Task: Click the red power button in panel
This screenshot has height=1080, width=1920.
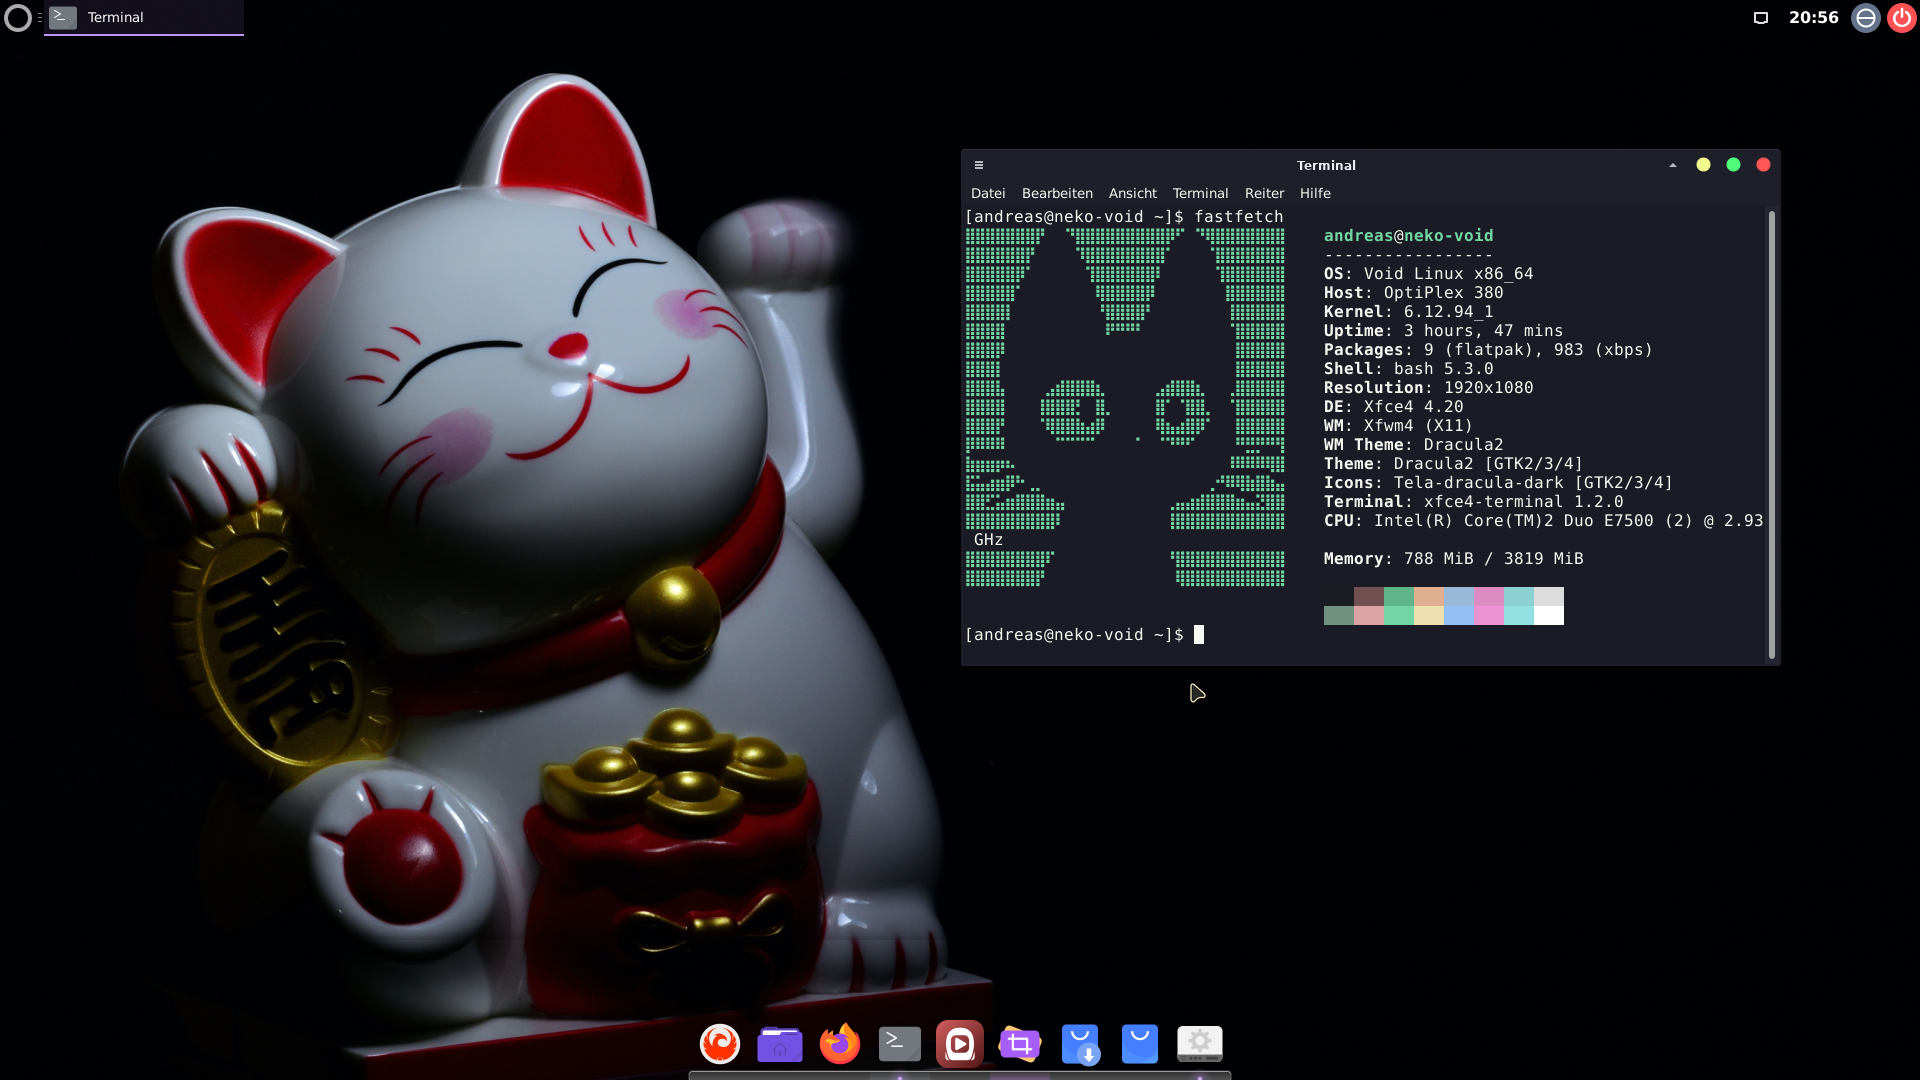Action: coord(1902,18)
